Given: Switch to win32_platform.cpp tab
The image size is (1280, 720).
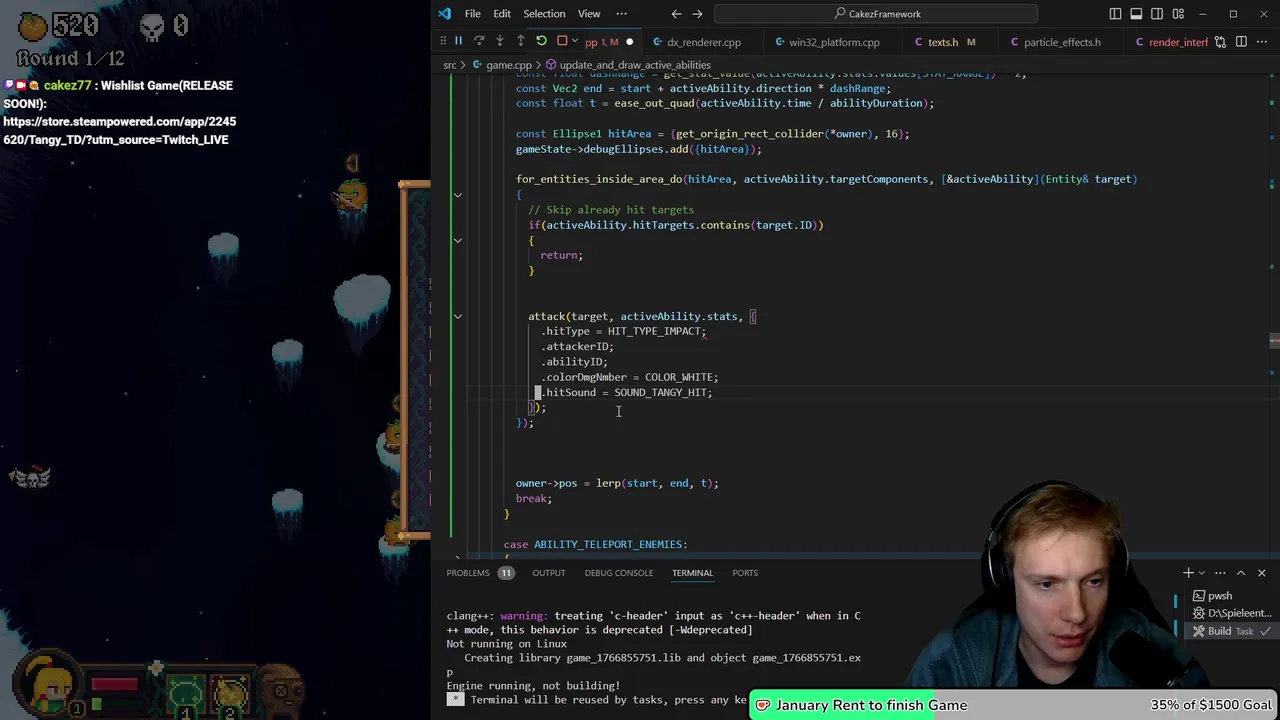Looking at the screenshot, I should pos(834,42).
